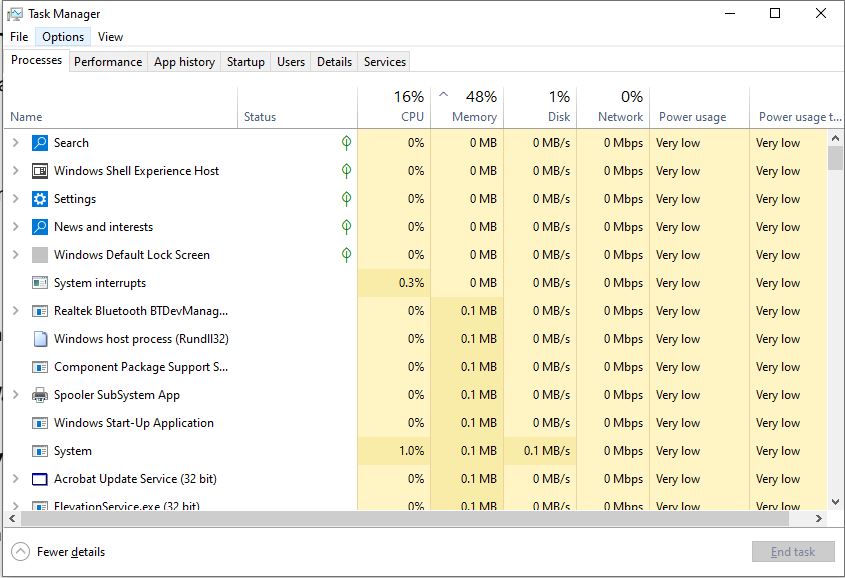Click the Windows Default Lock Screen icon
Viewport: 845px width, 578px height.
click(40, 255)
